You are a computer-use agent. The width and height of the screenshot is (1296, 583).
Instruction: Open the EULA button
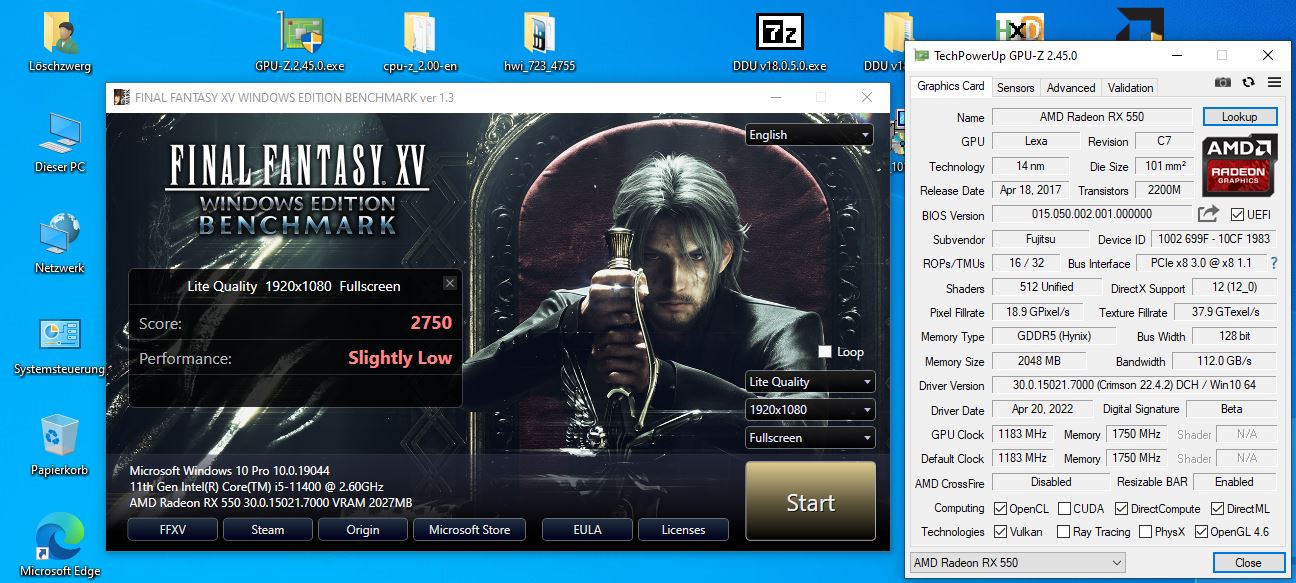(587, 530)
